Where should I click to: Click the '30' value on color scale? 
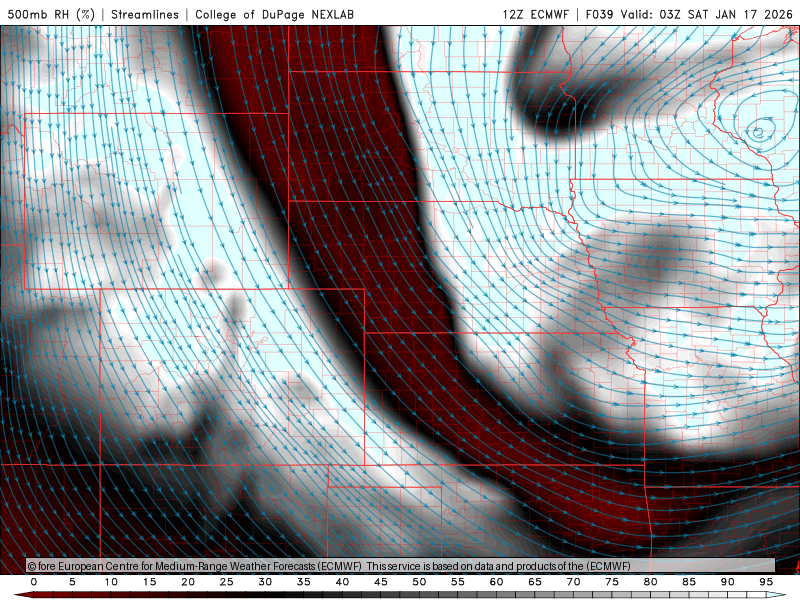pyautogui.click(x=265, y=582)
